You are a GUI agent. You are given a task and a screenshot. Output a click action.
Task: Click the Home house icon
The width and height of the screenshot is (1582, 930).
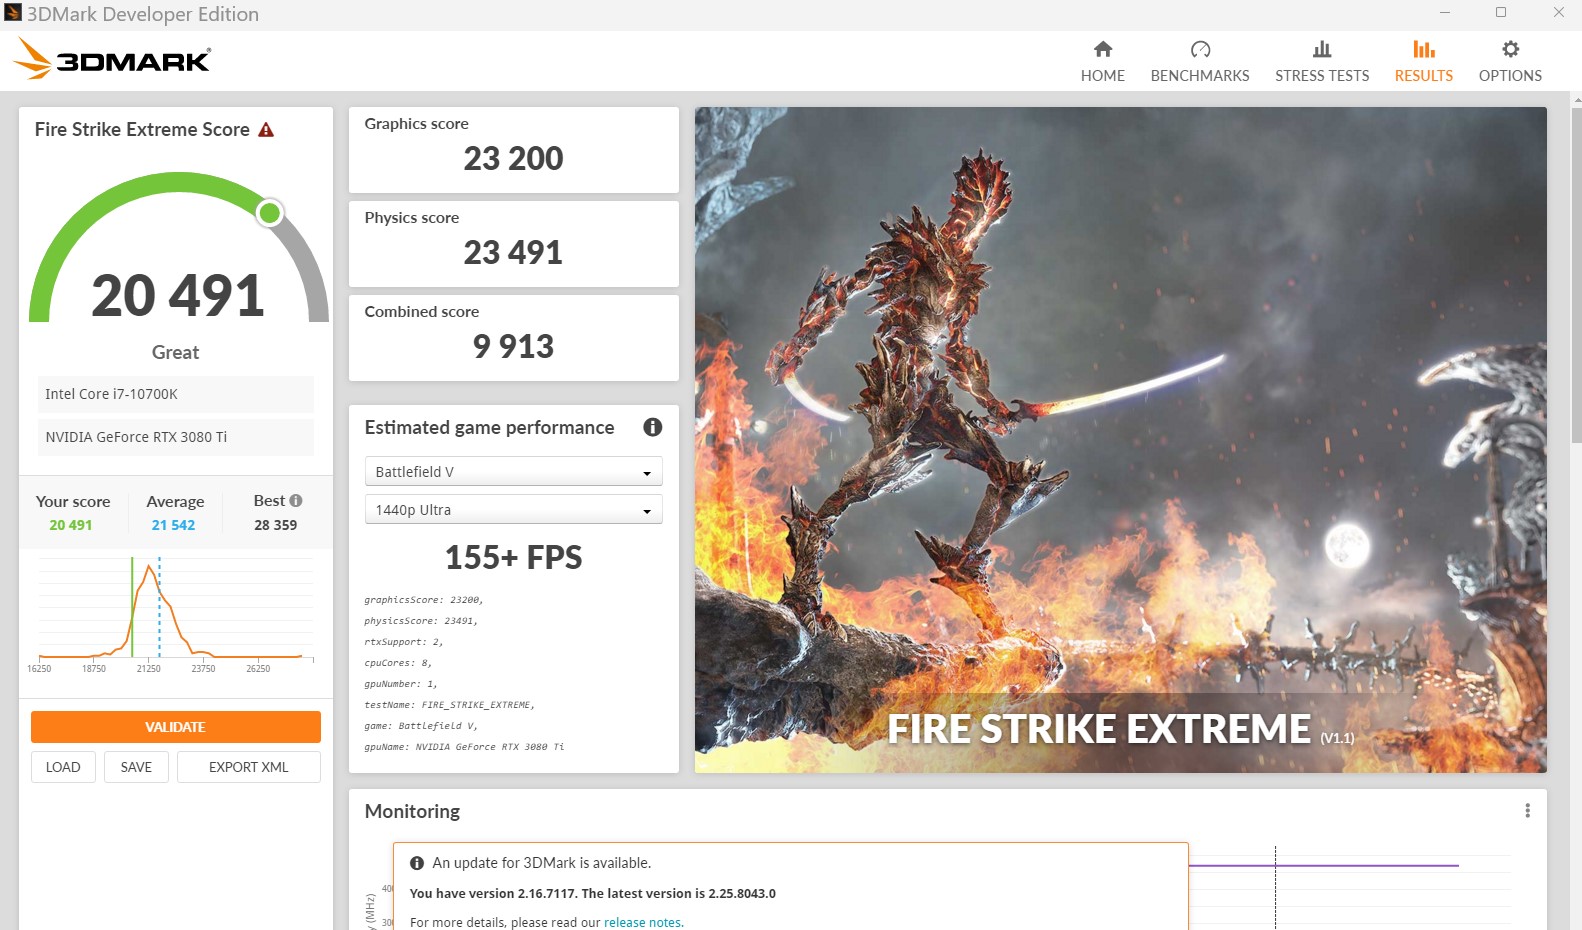click(1103, 49)
